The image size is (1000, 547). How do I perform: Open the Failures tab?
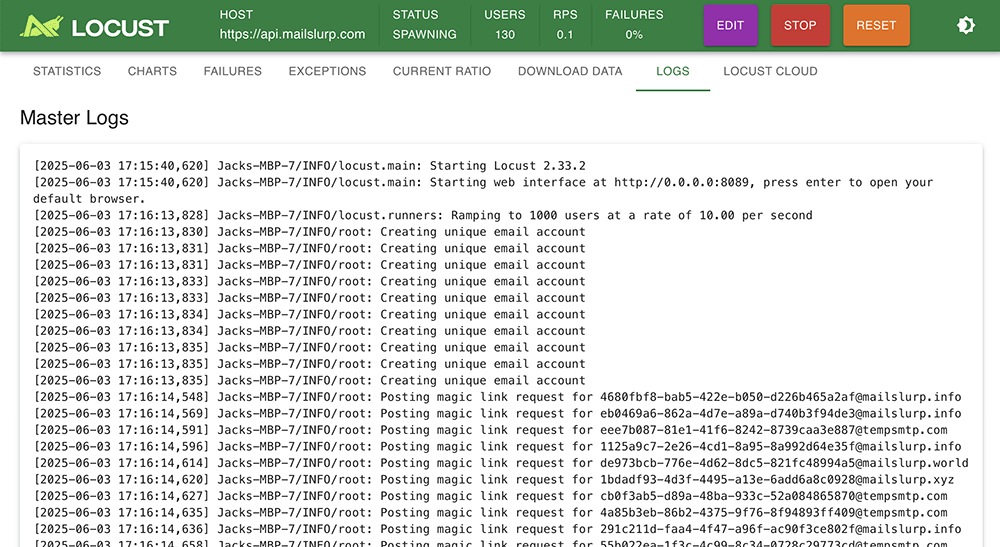pos(233,71)
